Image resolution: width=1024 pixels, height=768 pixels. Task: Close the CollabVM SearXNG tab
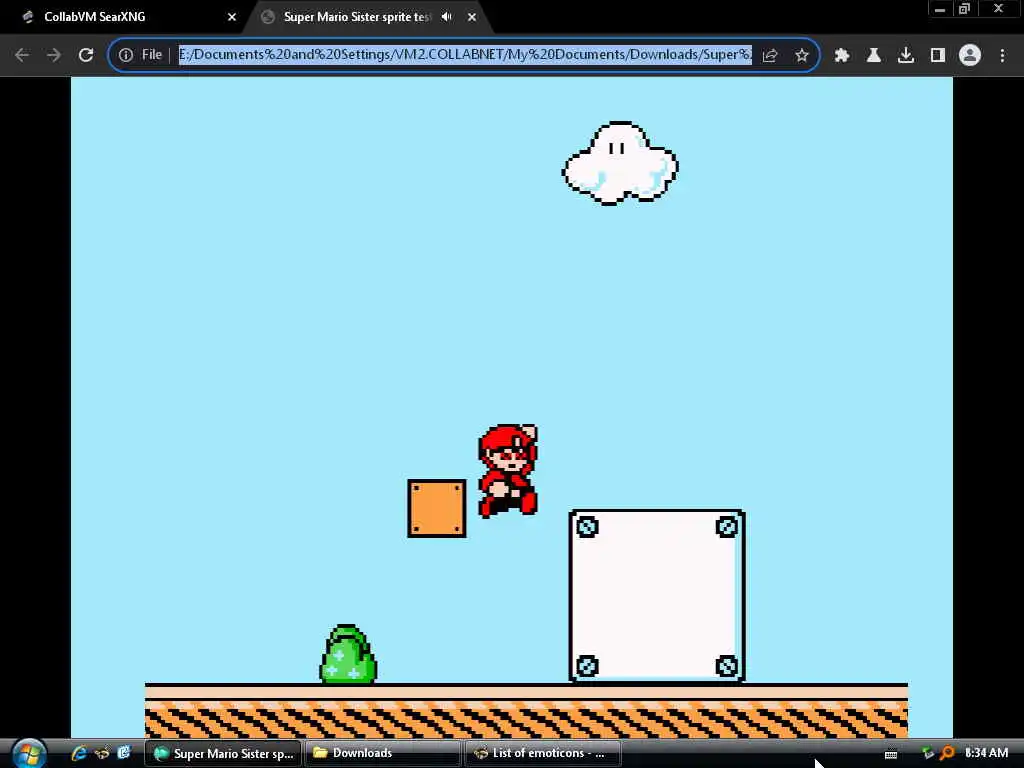(232, 17)
